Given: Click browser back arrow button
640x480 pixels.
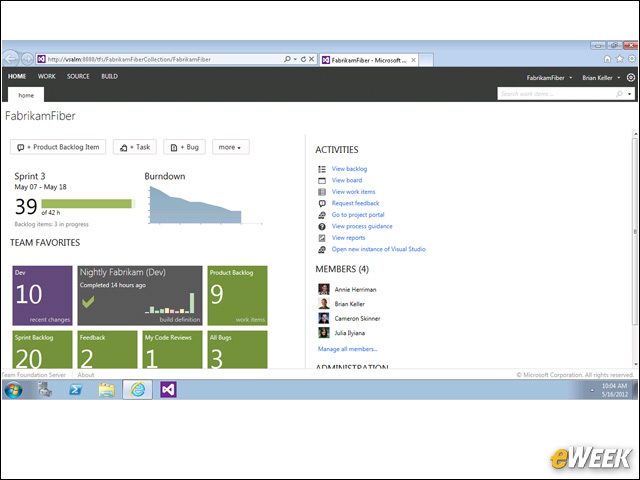Looking at the screenshot, I should tap(11, 59).
